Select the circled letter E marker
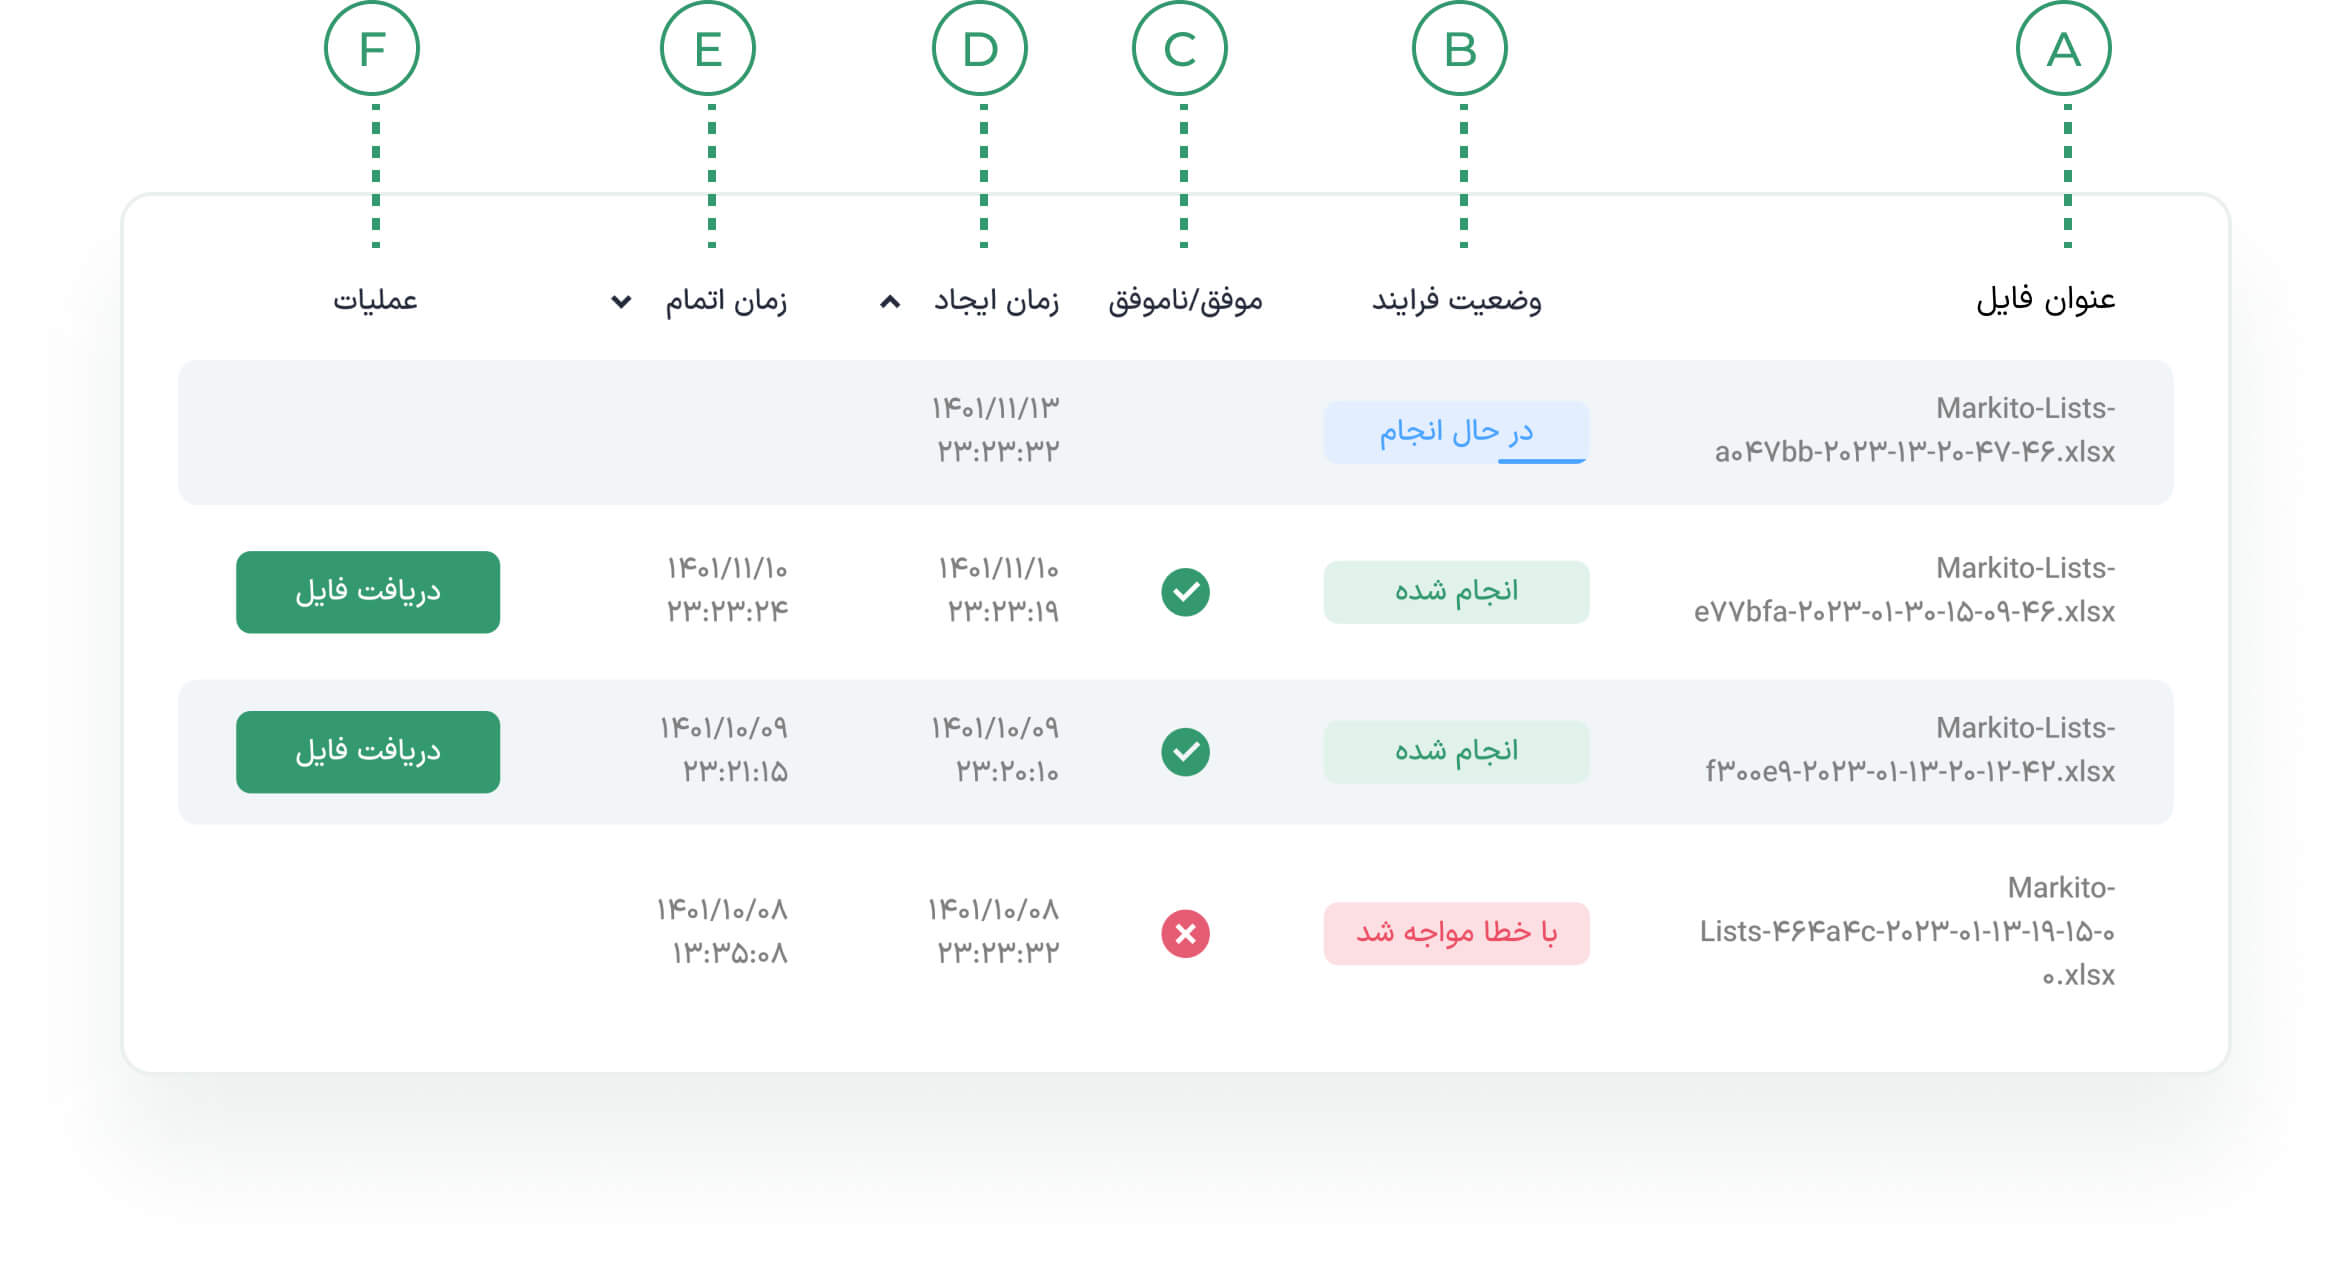The height and width of the screenshot is (1276, 2352). [x=707, y=49]
